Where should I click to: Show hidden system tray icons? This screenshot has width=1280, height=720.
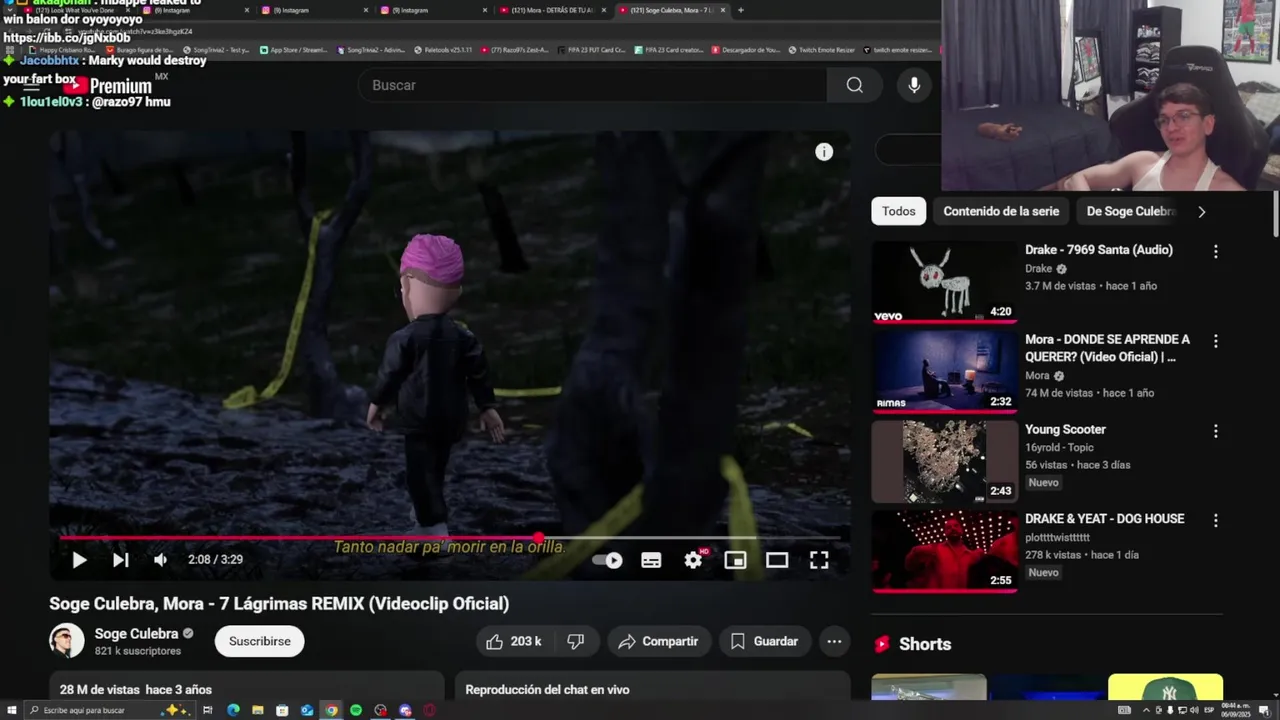pos(1146,710)
